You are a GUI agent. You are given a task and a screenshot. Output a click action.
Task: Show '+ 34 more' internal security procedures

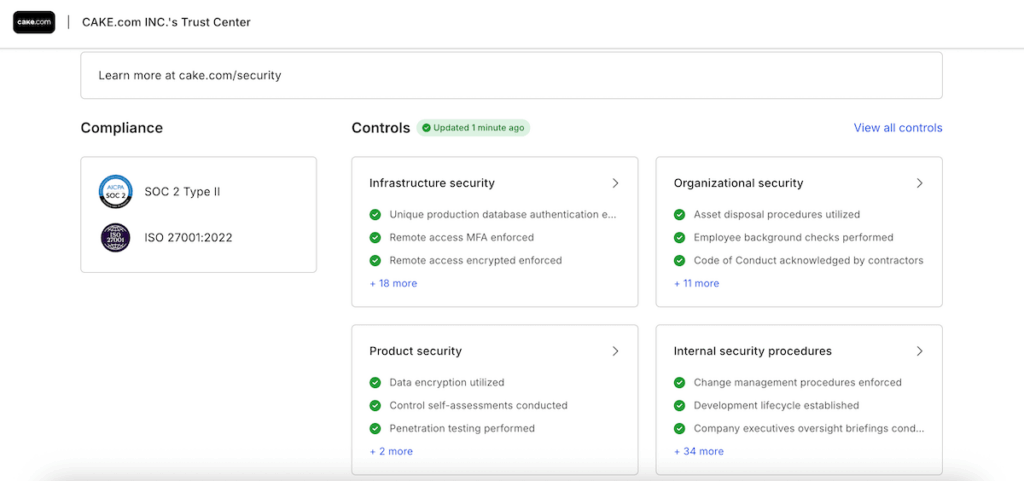(698, 451)
